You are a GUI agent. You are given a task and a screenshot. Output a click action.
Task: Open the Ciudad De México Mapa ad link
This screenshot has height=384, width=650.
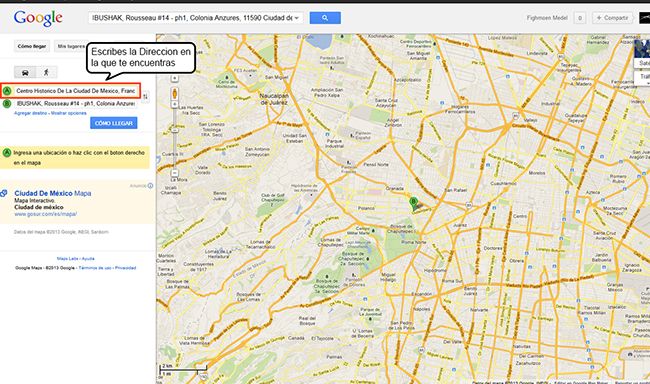(x=53, y=193)
